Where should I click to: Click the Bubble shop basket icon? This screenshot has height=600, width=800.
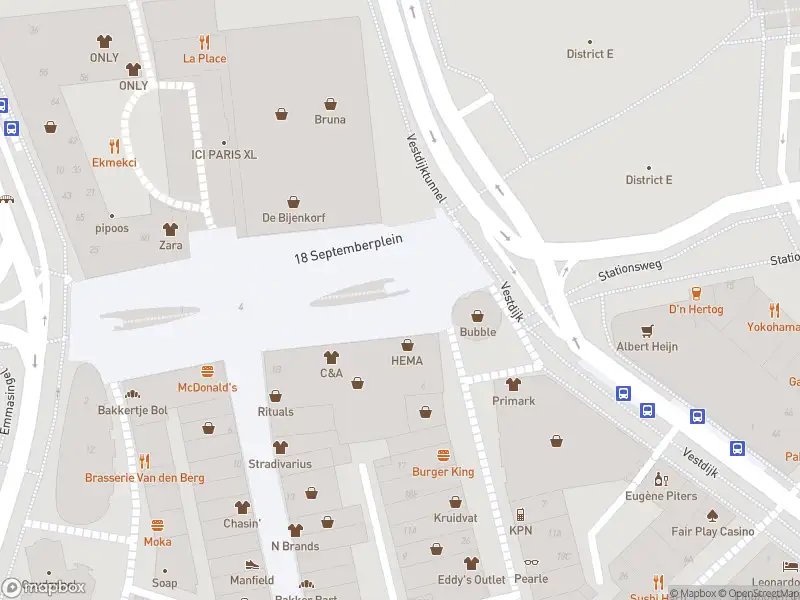[x=478, y=316]
